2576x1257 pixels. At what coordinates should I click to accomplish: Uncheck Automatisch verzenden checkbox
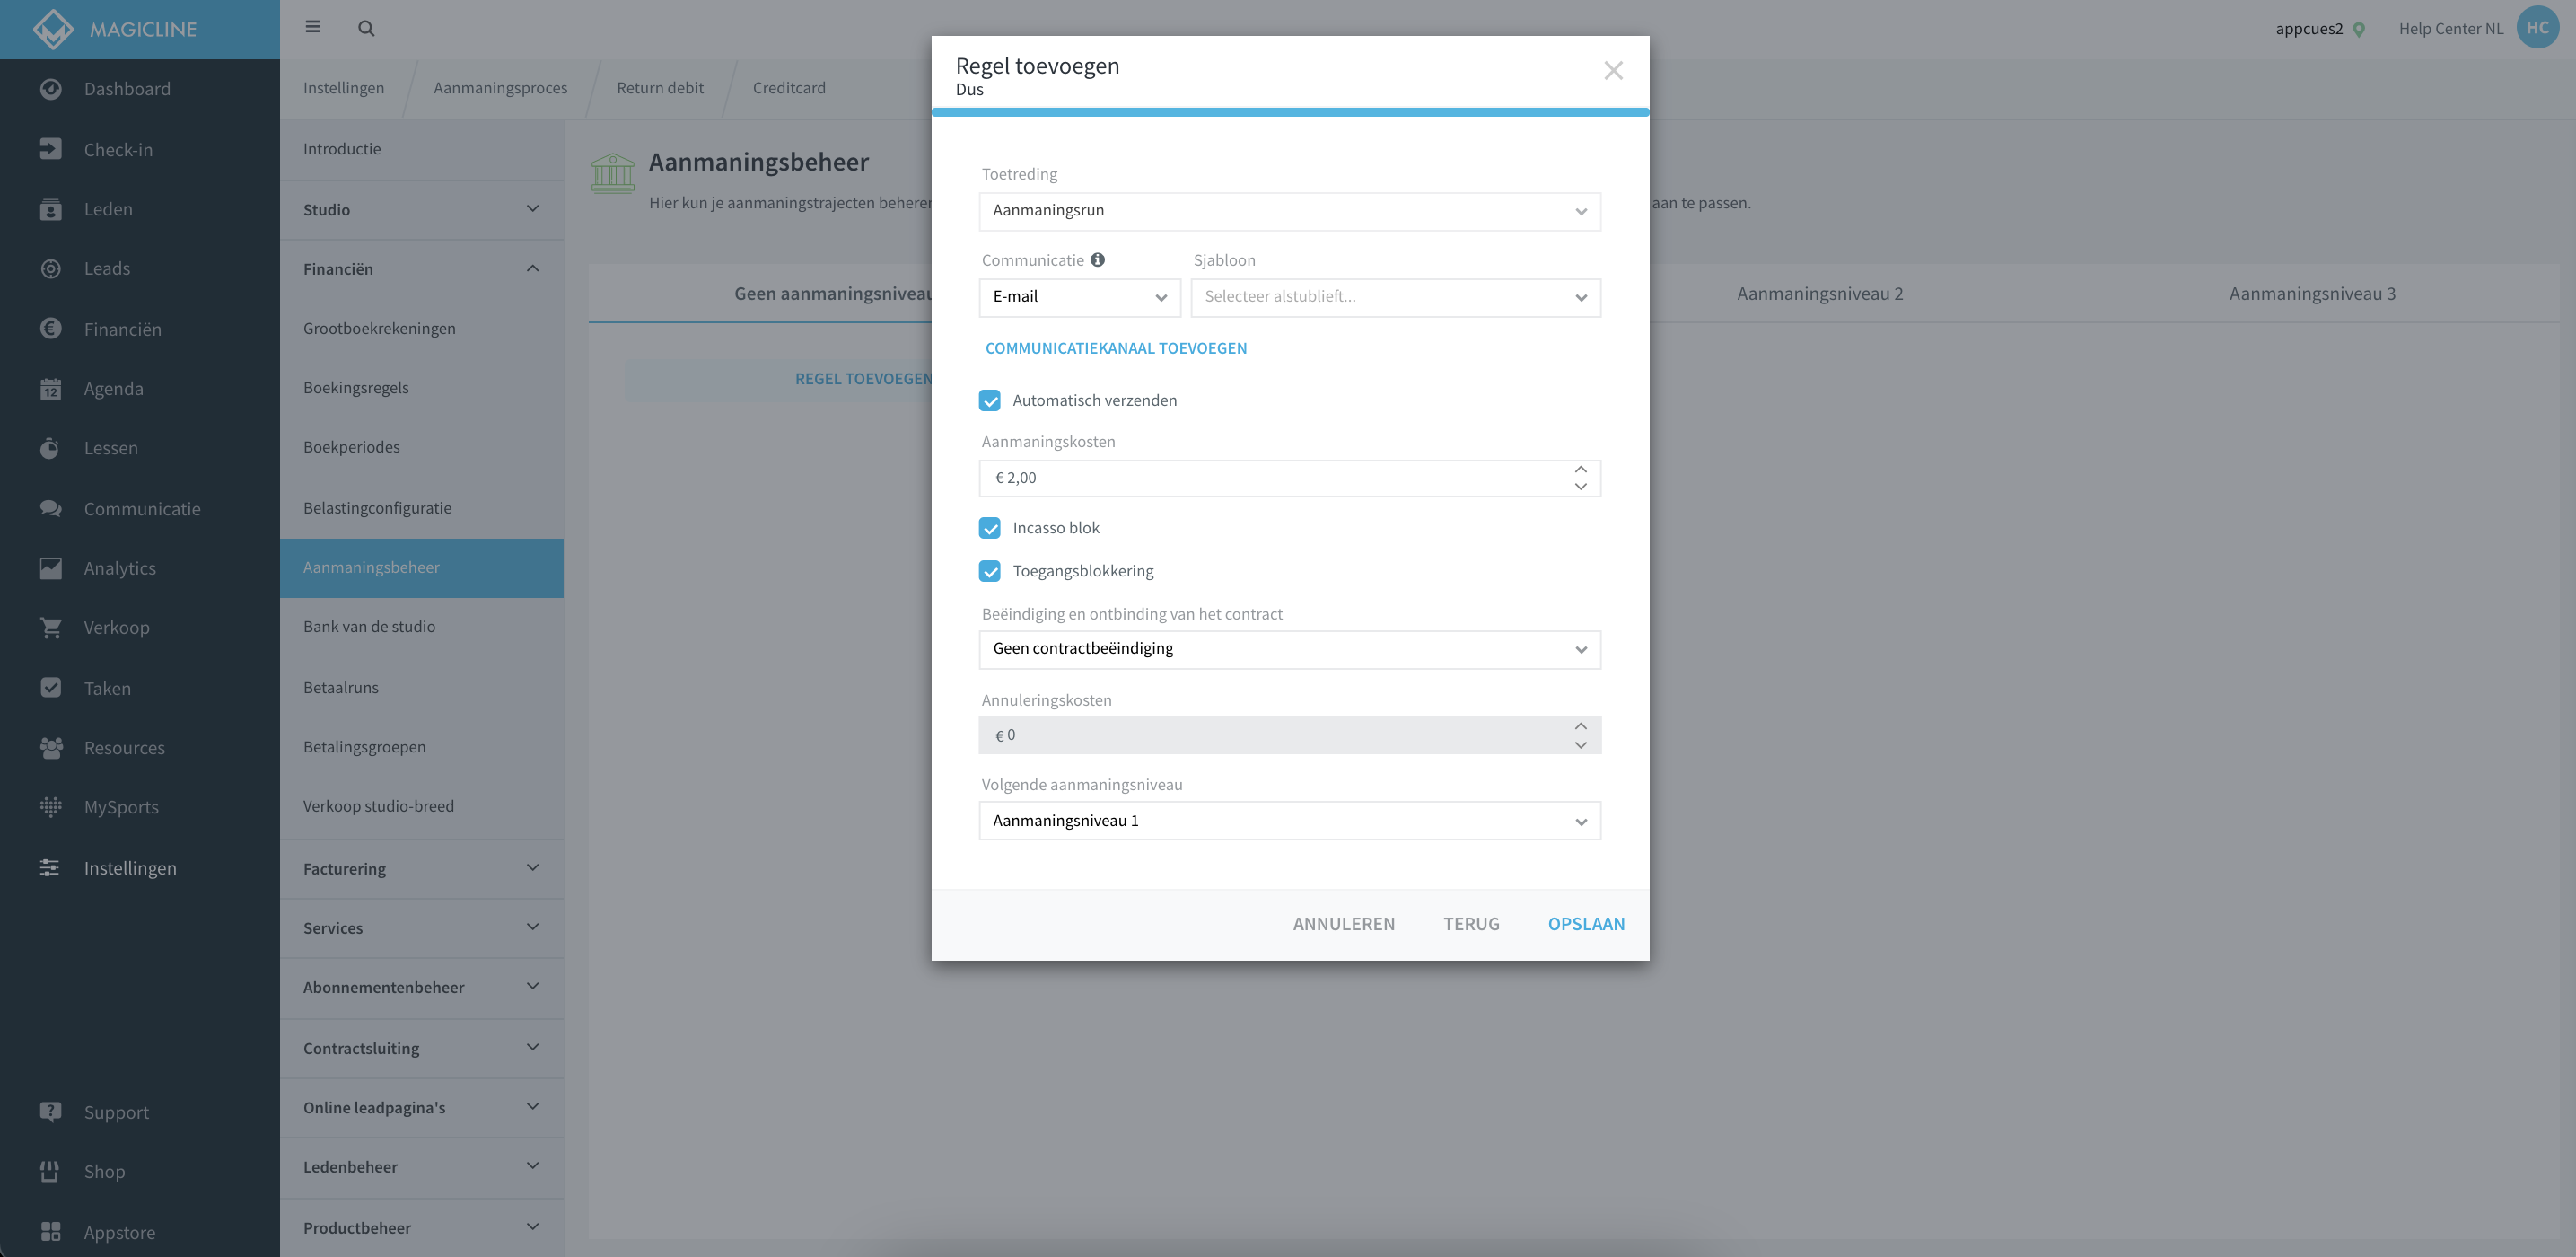pos(990,401)
